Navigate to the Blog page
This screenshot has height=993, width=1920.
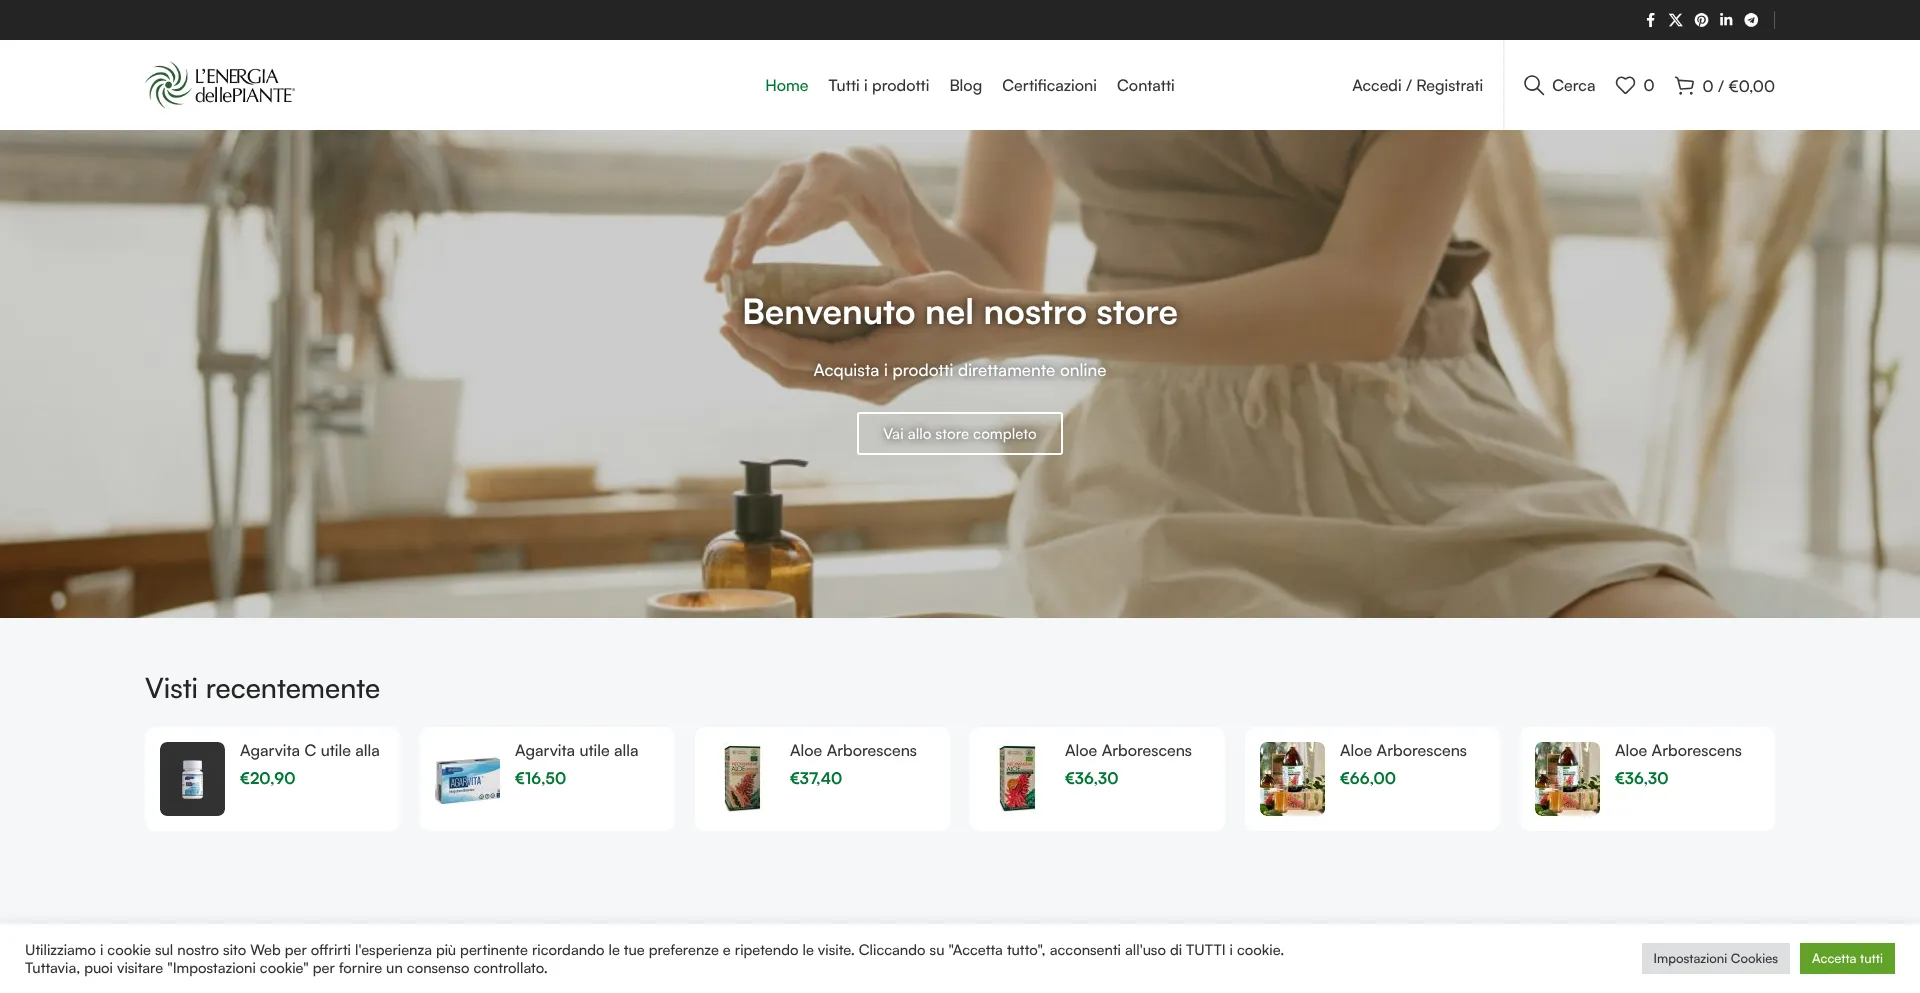coord(965,85)
